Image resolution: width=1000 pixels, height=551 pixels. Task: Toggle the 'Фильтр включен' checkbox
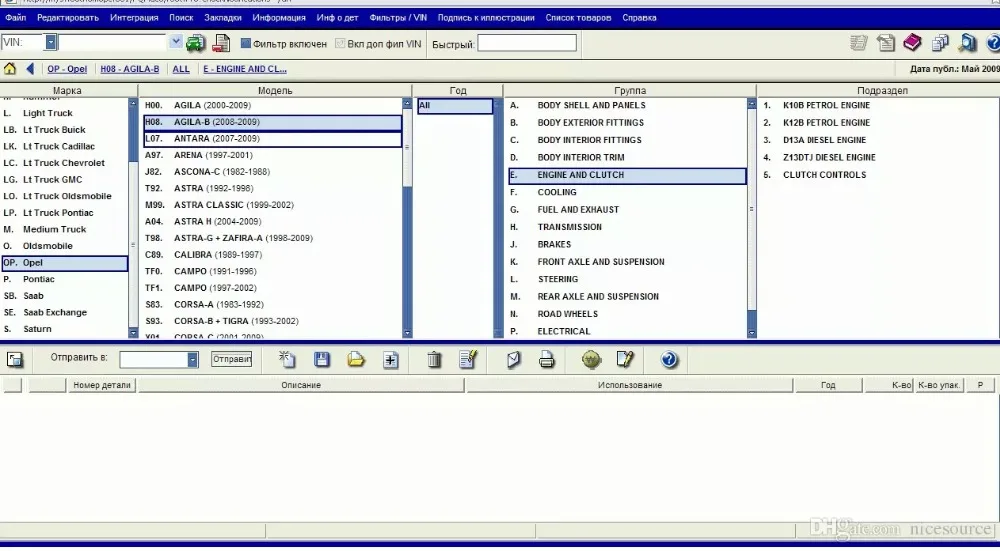(246, 43)
